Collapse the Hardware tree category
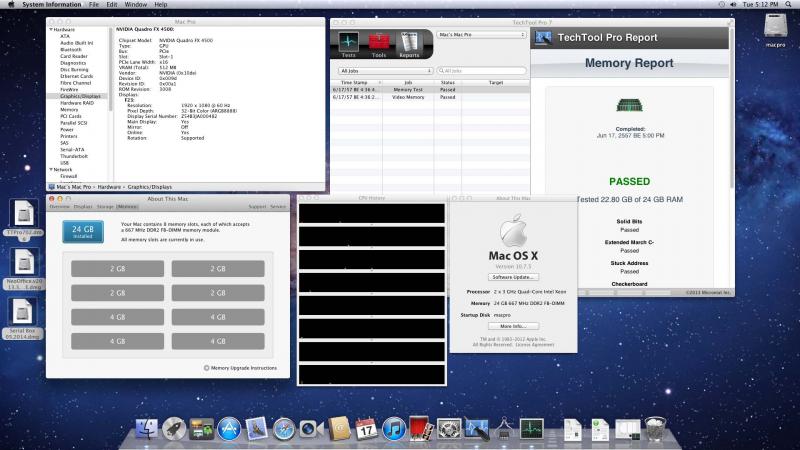The width and height of the screenshot is (800, 450). (x=50, y=30)
